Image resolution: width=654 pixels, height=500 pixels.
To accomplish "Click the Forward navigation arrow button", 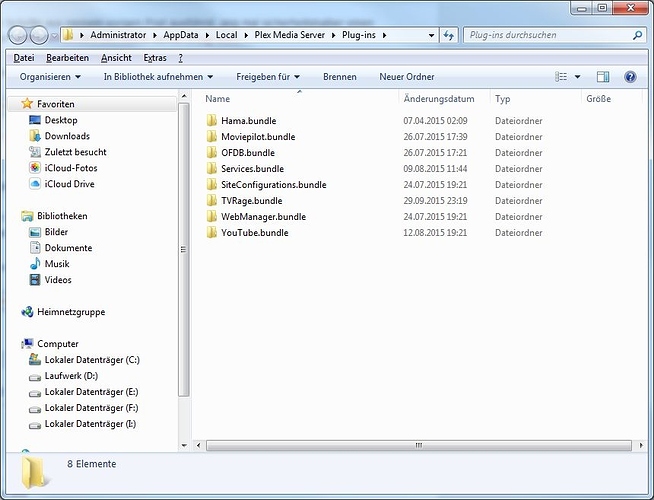I will pos(39,35).
